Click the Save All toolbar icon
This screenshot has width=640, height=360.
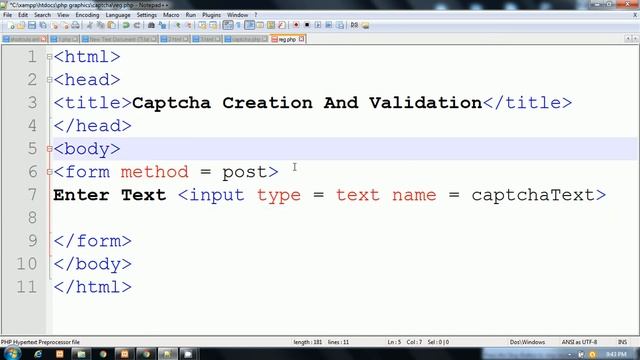click(x=42, y=25)
